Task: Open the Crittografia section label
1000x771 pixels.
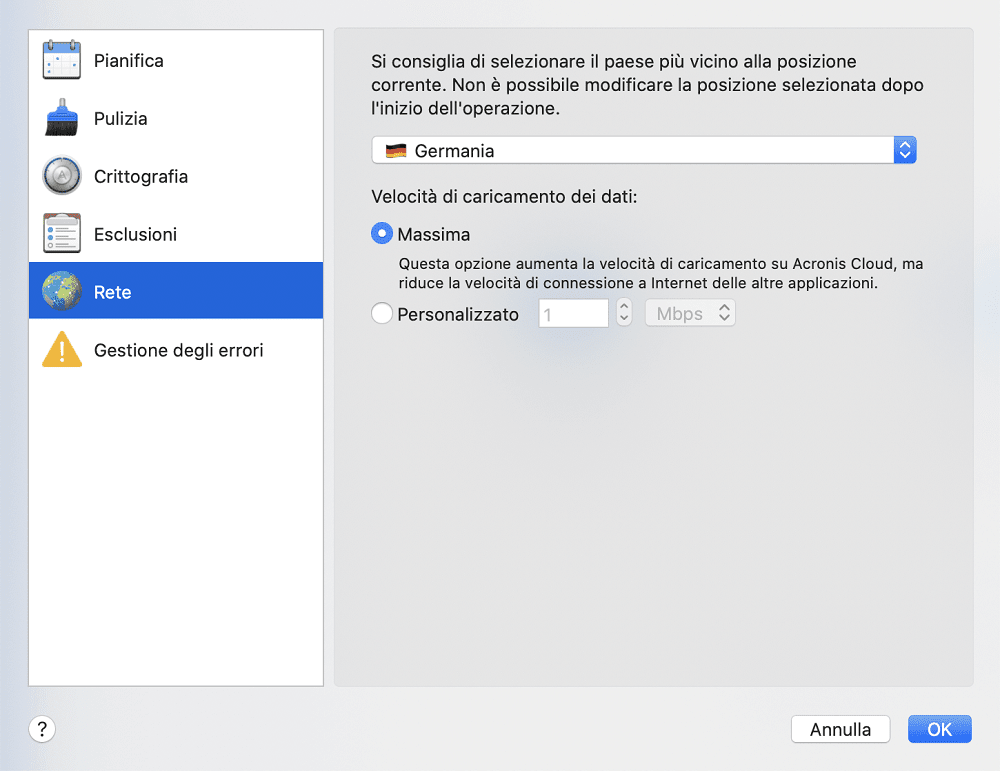Action: [x=141, y=177]
